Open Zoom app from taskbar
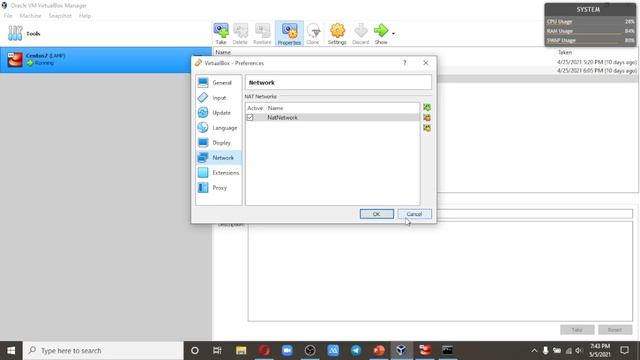This screenshot has height=360, width=640. pyautogui.click(x=287, y=351)
